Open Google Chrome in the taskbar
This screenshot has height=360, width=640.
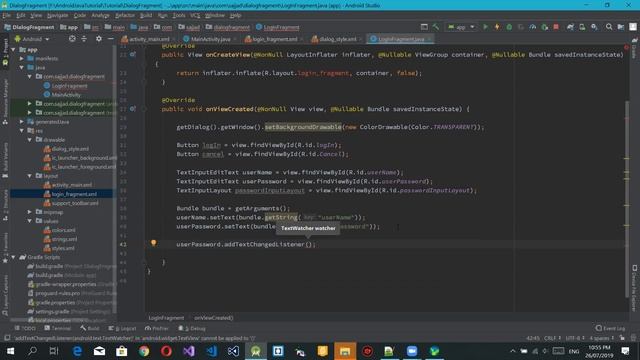click(144, 351)
